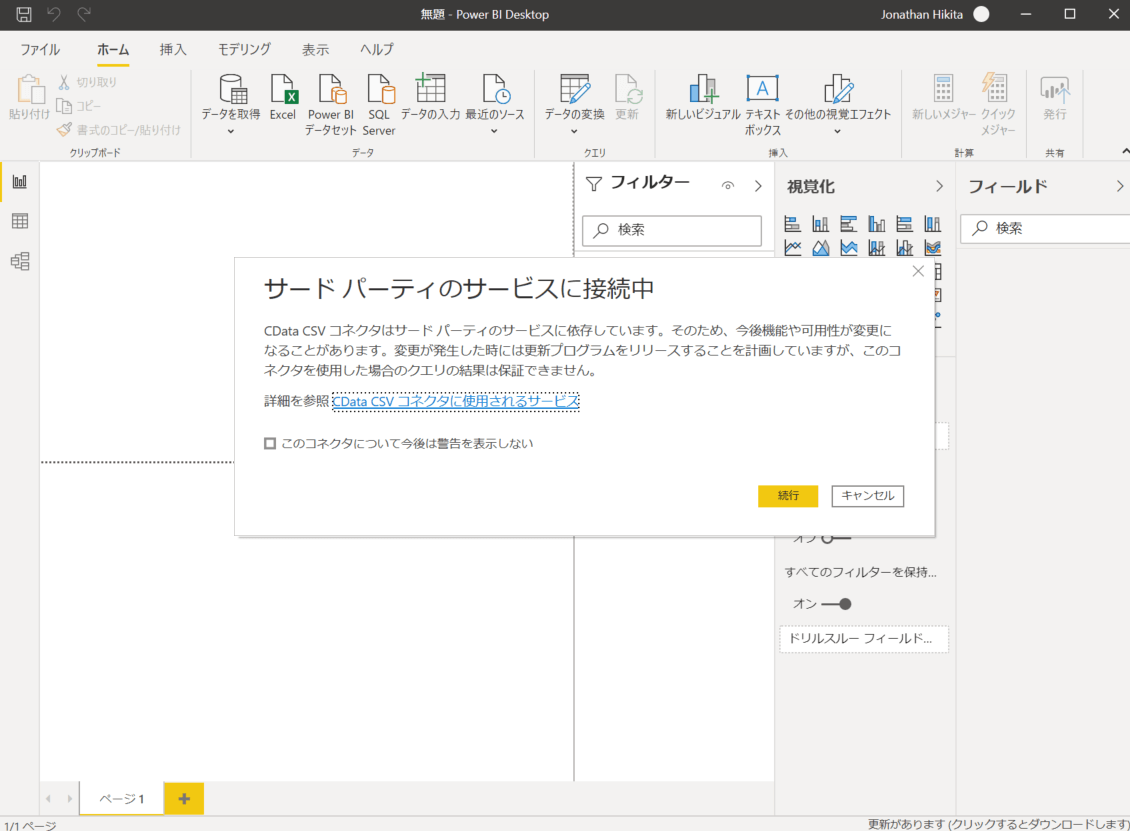This screenshot has width=1130, height=831.
Task: Check このコネクタについて今後は警告を表示しない checkbox
Action: tap(270, 443)
